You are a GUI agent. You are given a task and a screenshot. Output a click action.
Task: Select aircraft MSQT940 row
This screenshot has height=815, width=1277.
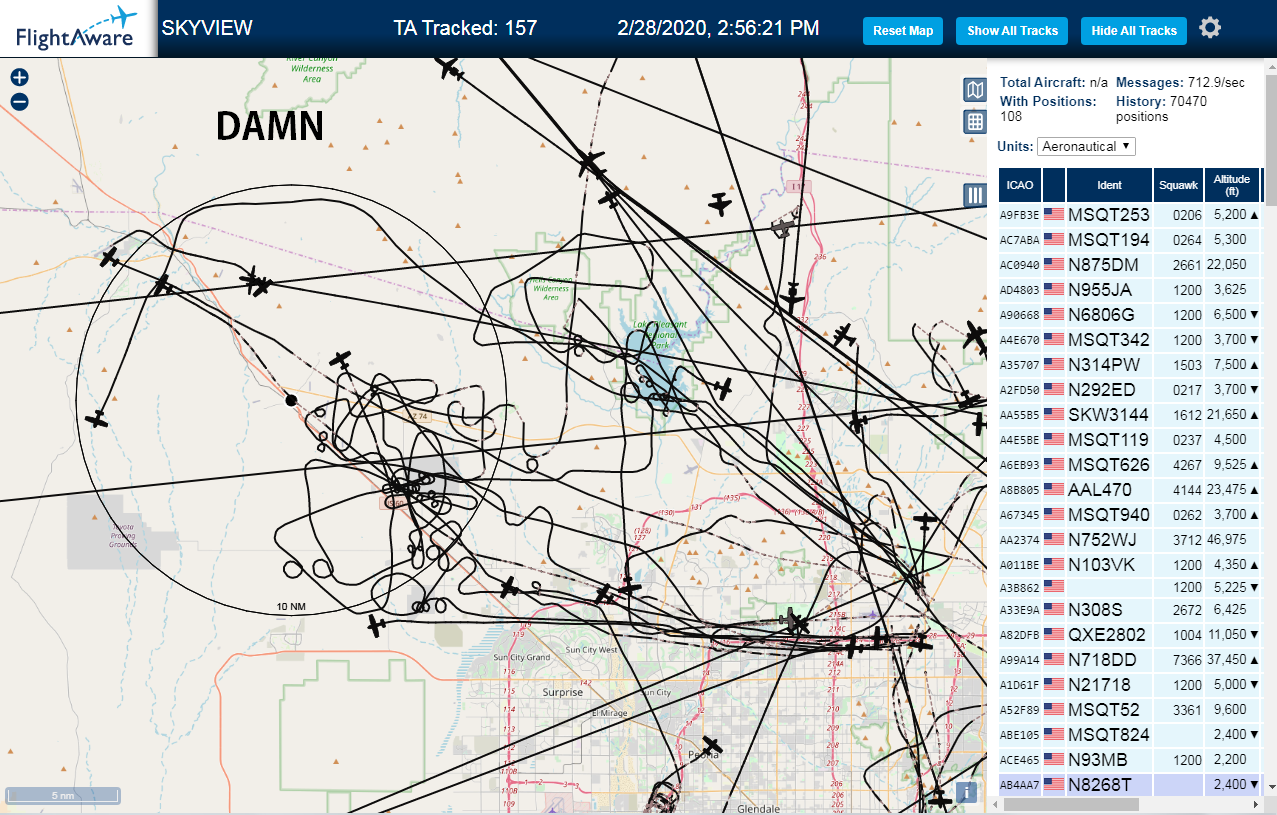click(x=1130, y=514)
